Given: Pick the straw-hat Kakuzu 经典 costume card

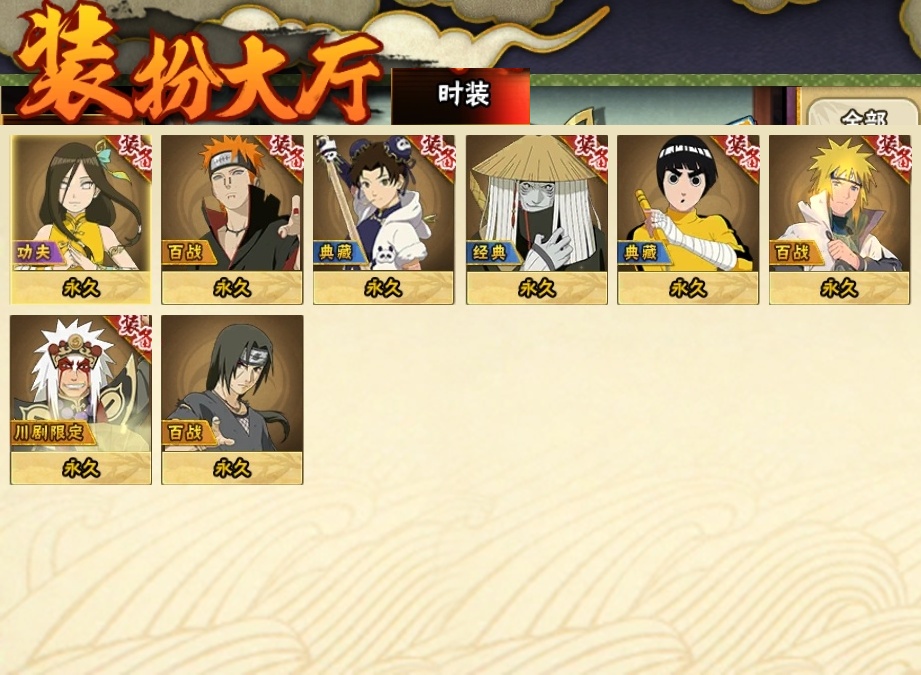Looking at the screenshot, I should [x=537, y=219].
